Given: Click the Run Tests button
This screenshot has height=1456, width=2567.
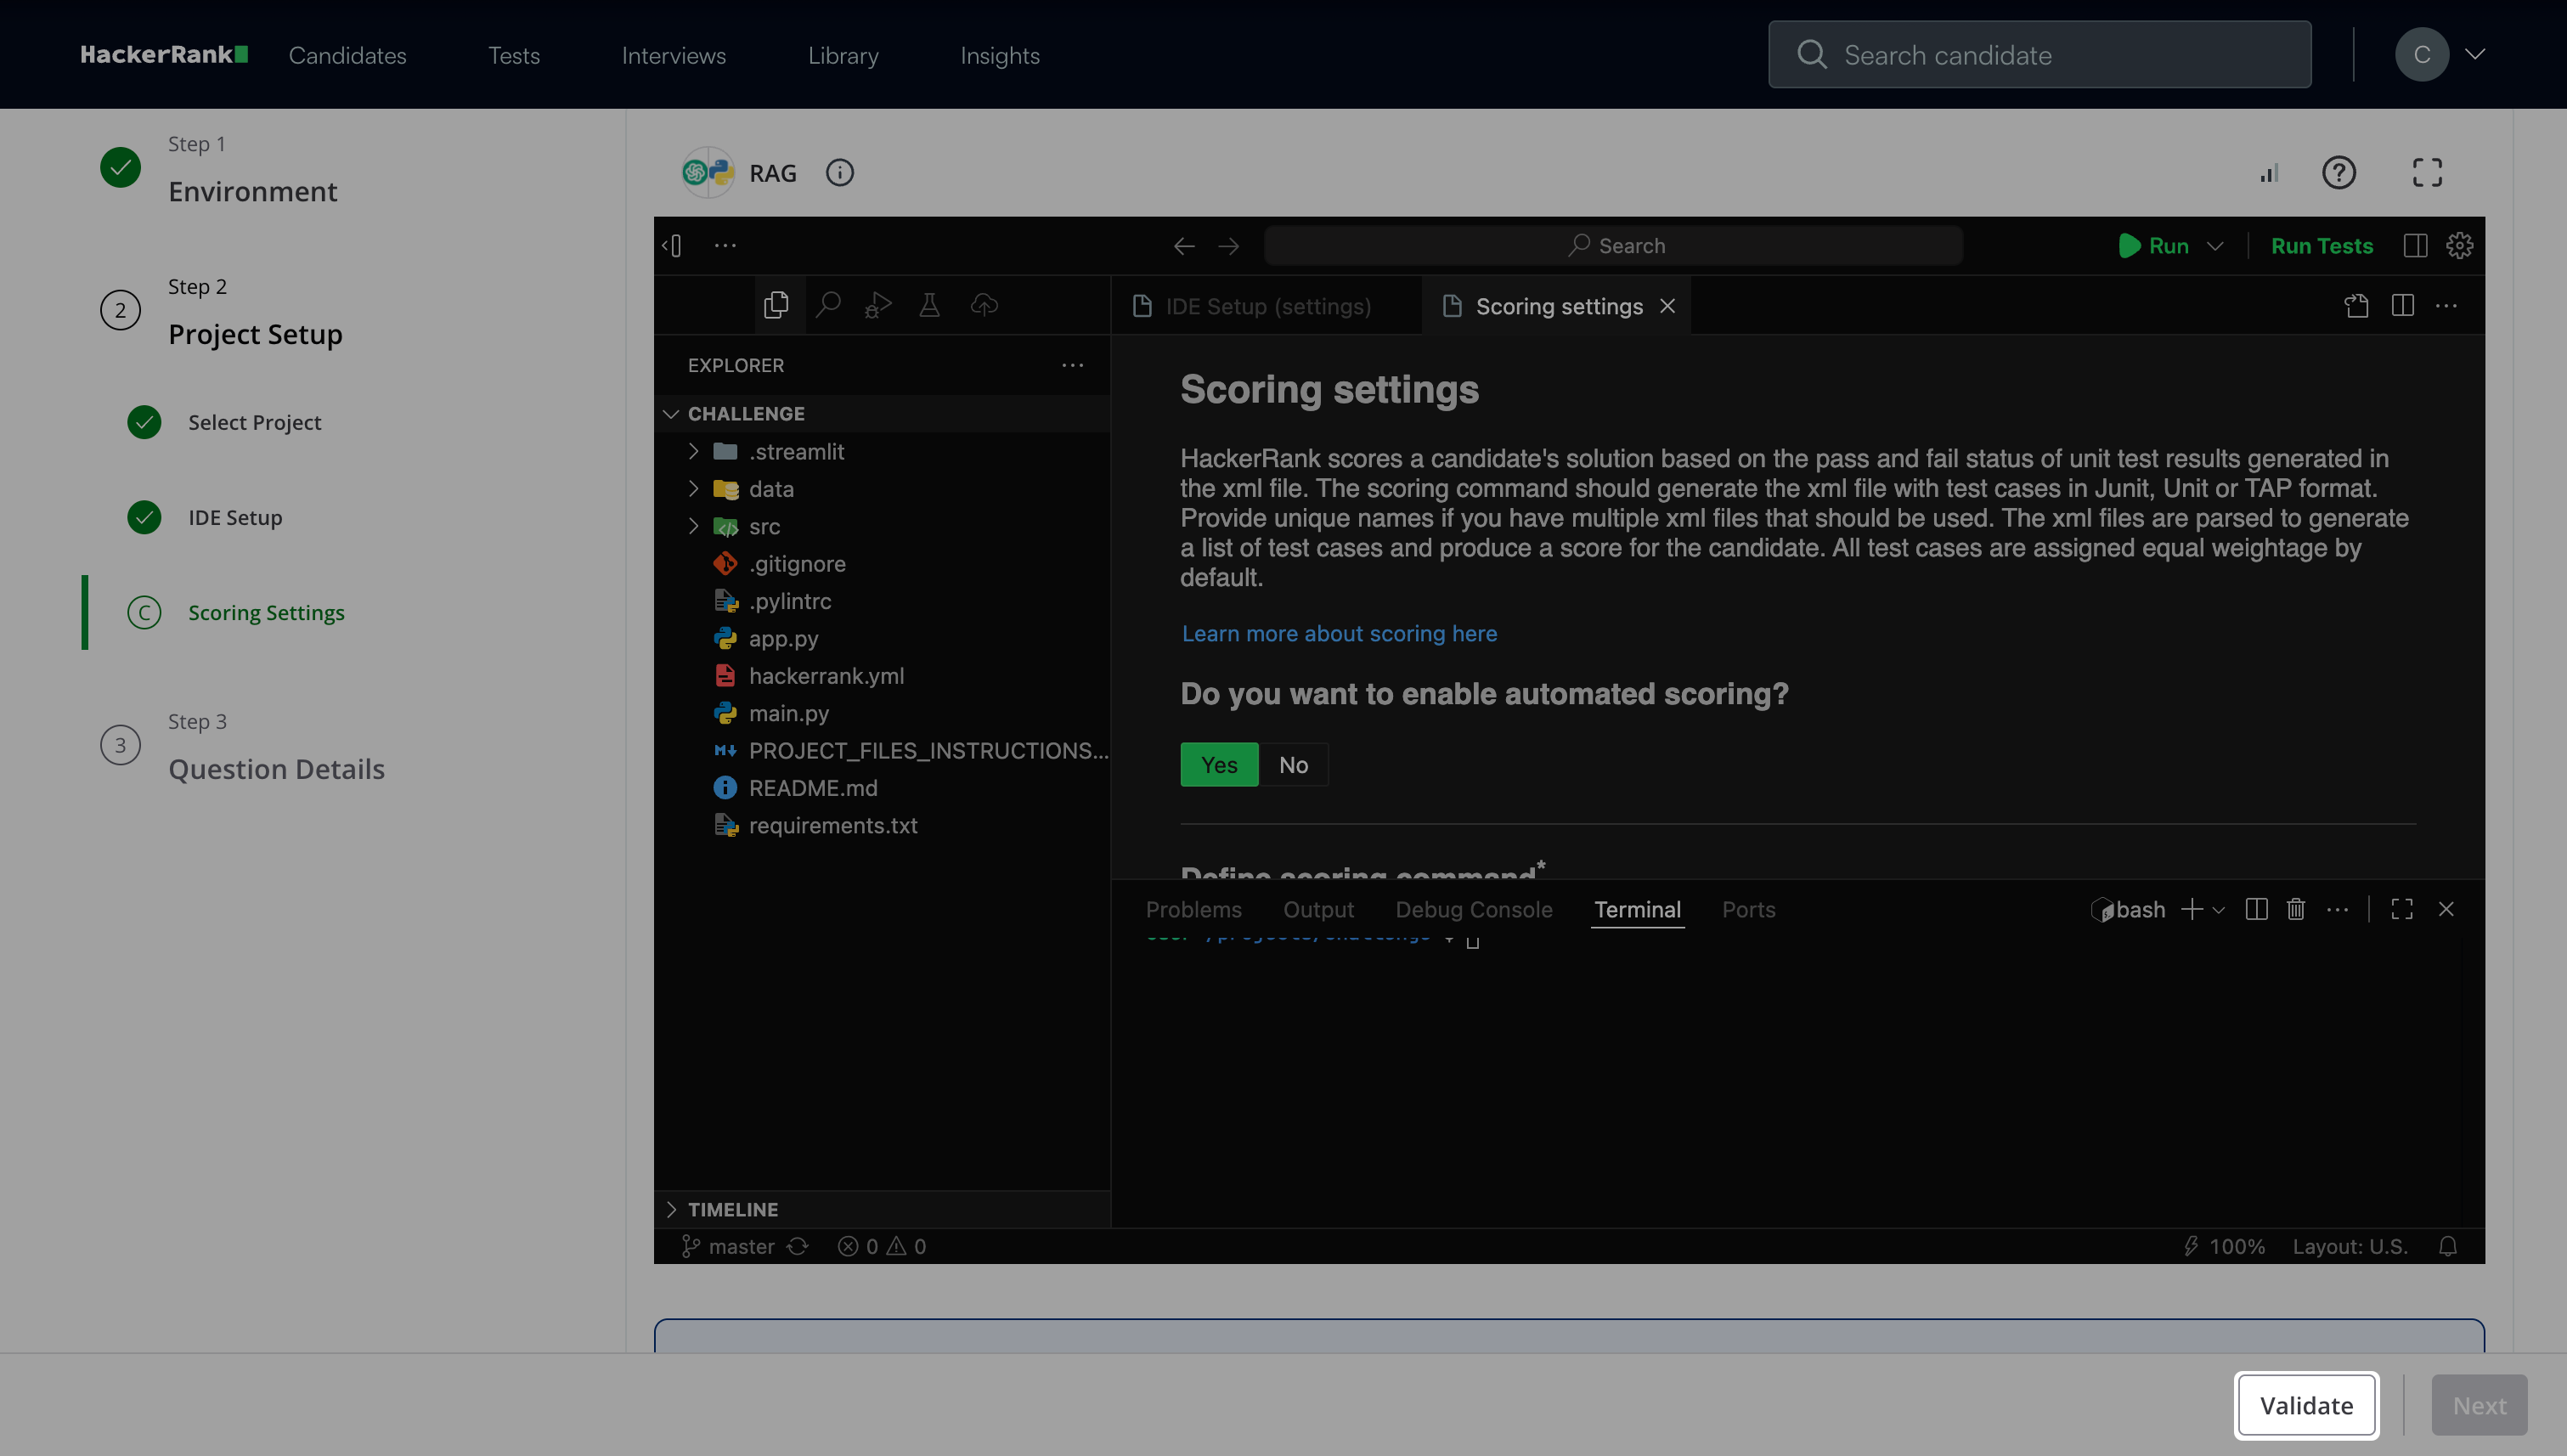Looking at the screenshot, I should pyautogui.click(x=2321, y=246).
